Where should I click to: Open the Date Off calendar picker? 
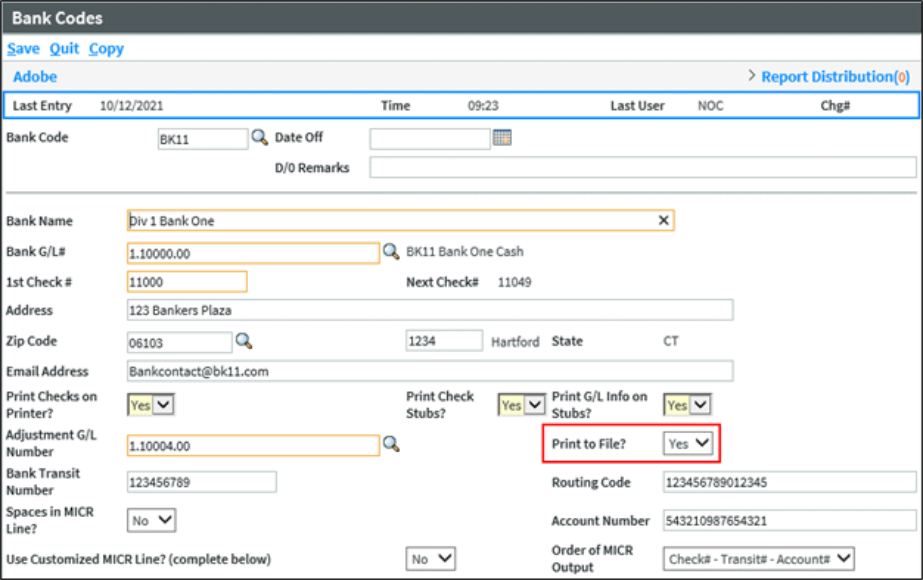pyautogui.click(x=502, y=138)
